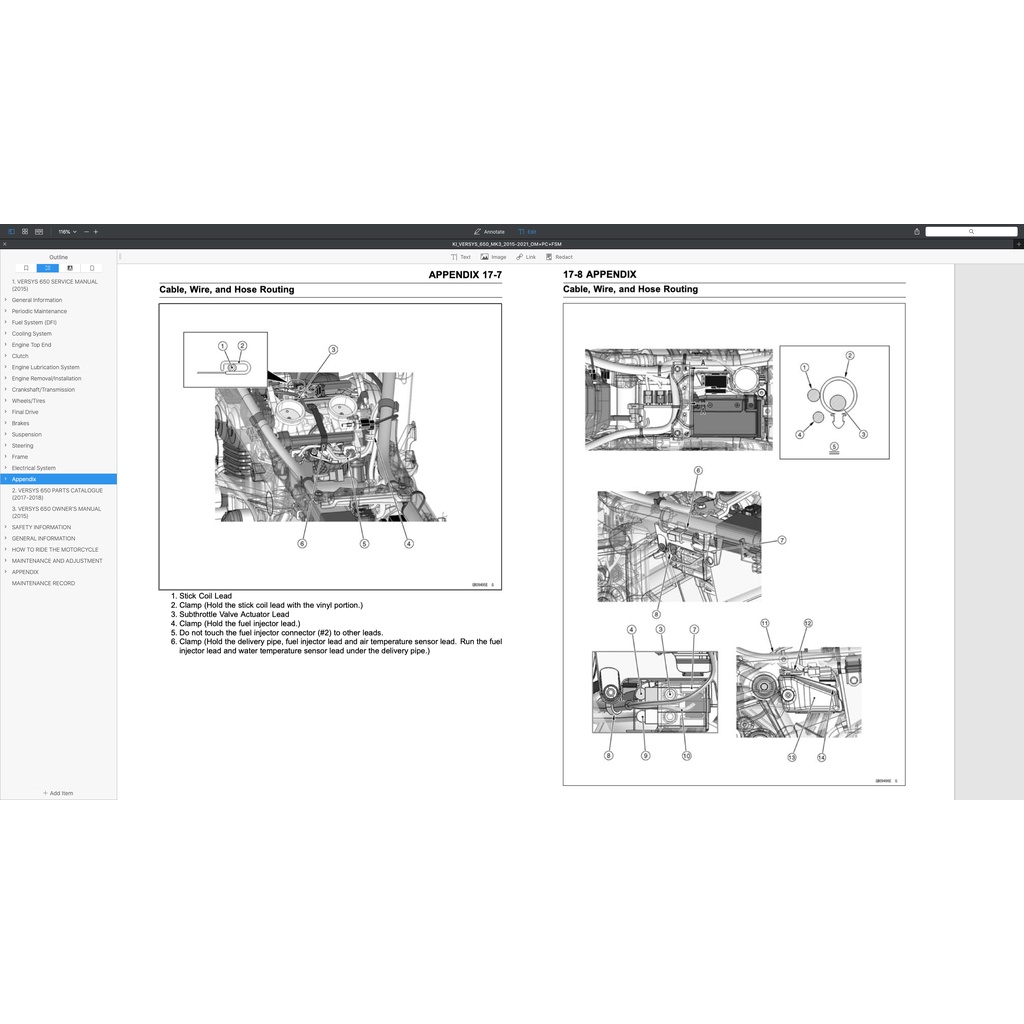Select the Link tool
Viewport: 1024px width, 1024px height.
(526, 257)
